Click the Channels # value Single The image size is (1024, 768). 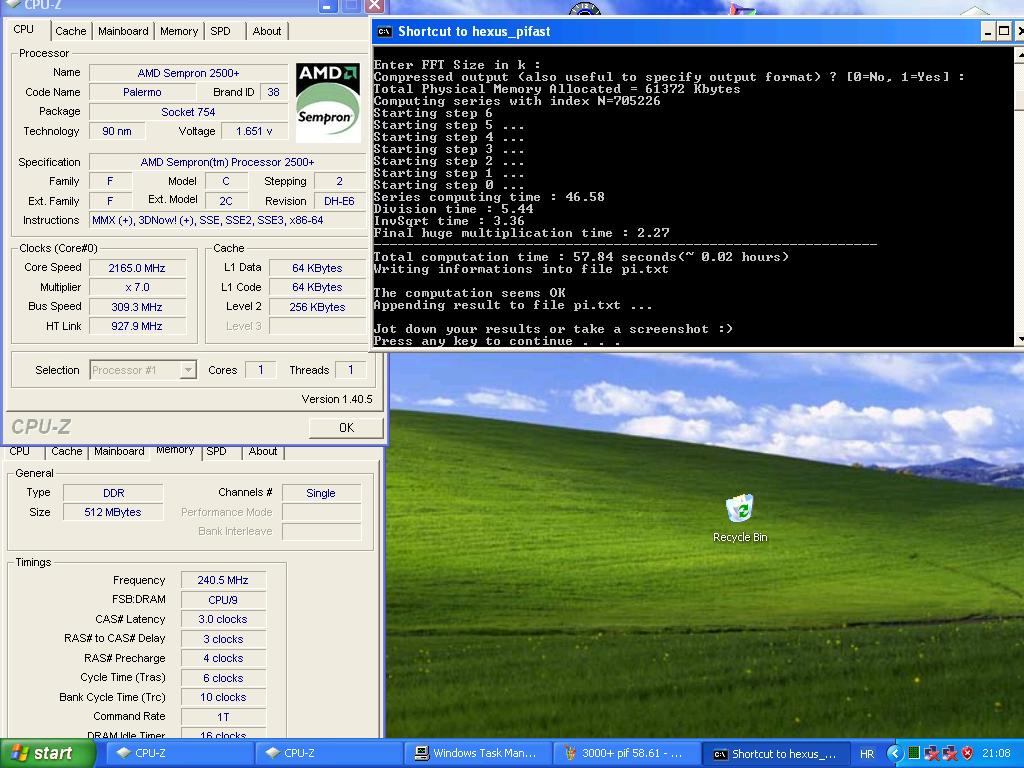[x=321, y=493]
